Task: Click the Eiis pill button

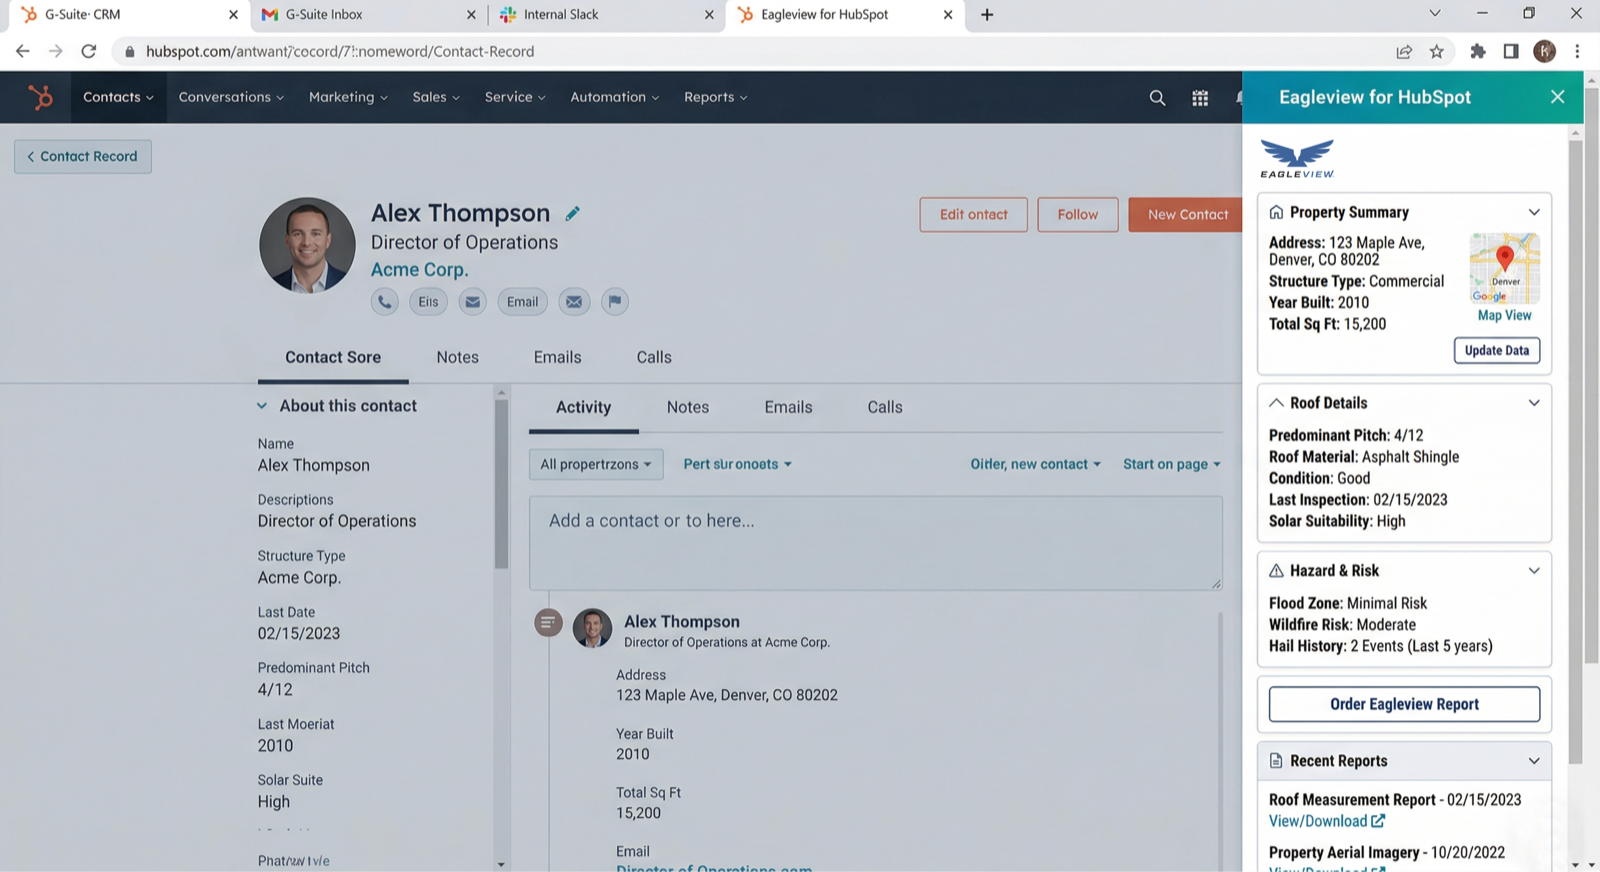Action: tap(428, 301)
